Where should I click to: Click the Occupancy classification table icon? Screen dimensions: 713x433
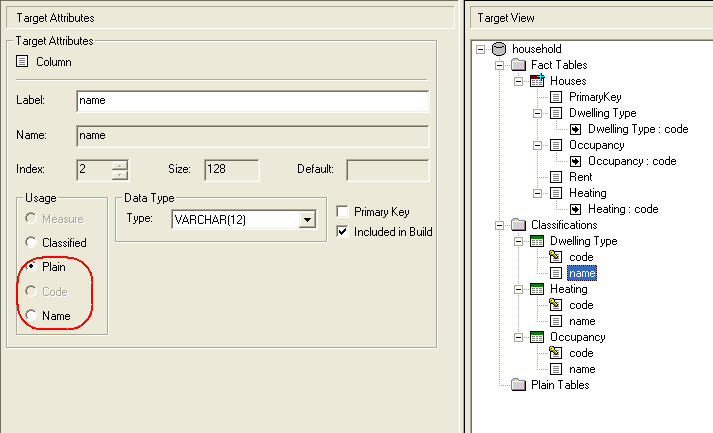(x=537, y=337)
